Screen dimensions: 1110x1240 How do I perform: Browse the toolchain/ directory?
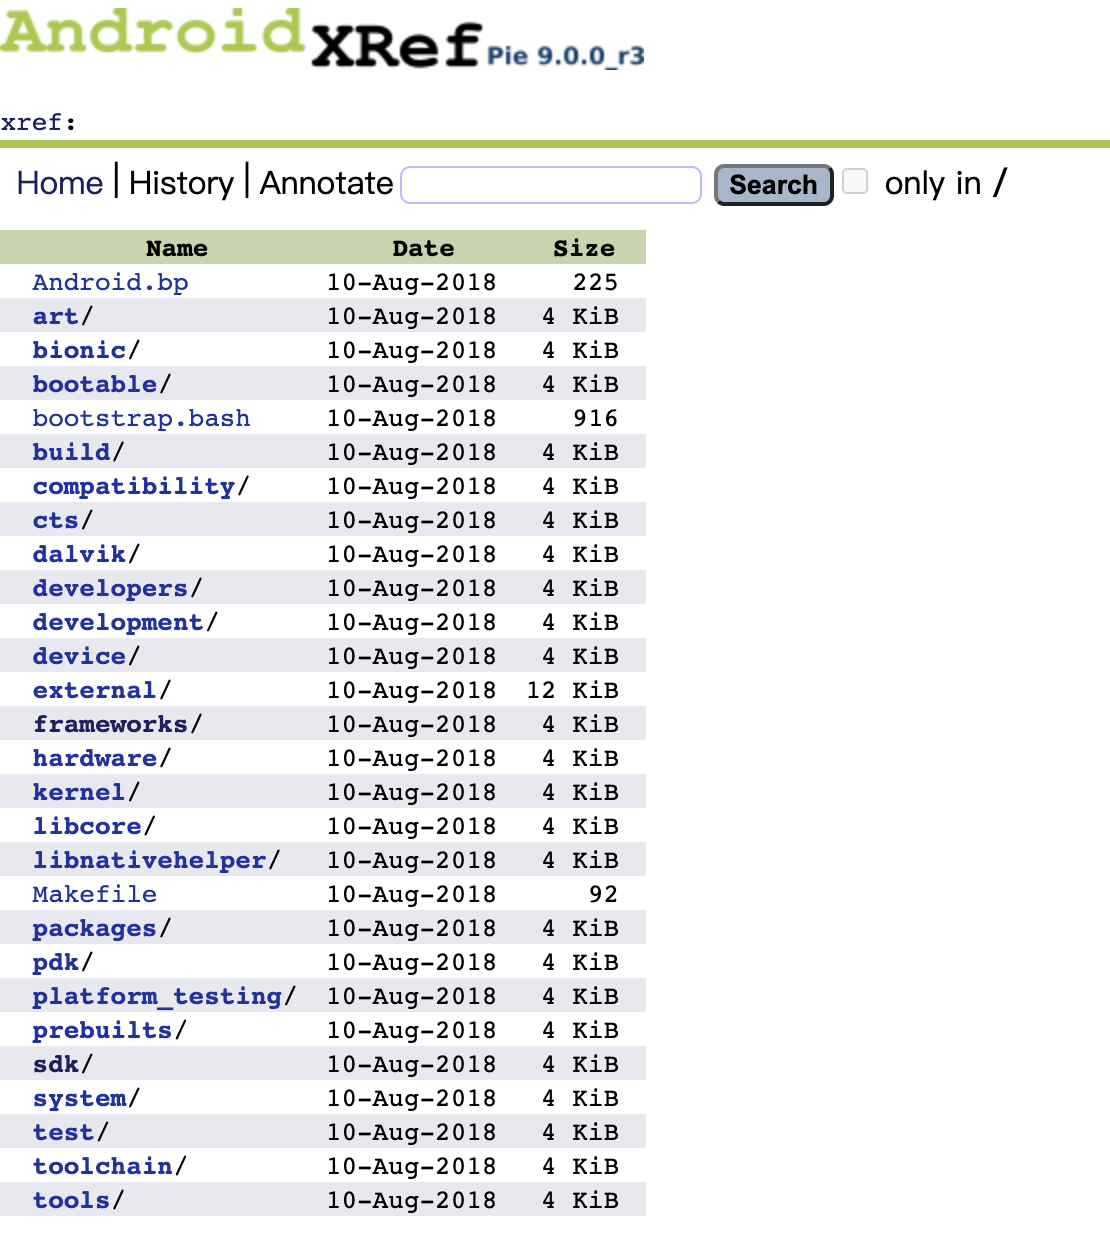tap(101, 1165)
